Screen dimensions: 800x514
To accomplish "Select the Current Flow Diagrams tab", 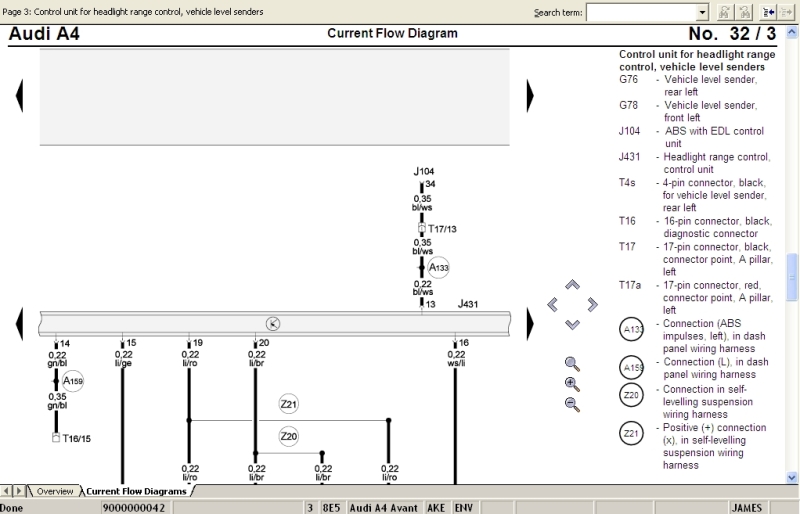I will click(137, 491).
